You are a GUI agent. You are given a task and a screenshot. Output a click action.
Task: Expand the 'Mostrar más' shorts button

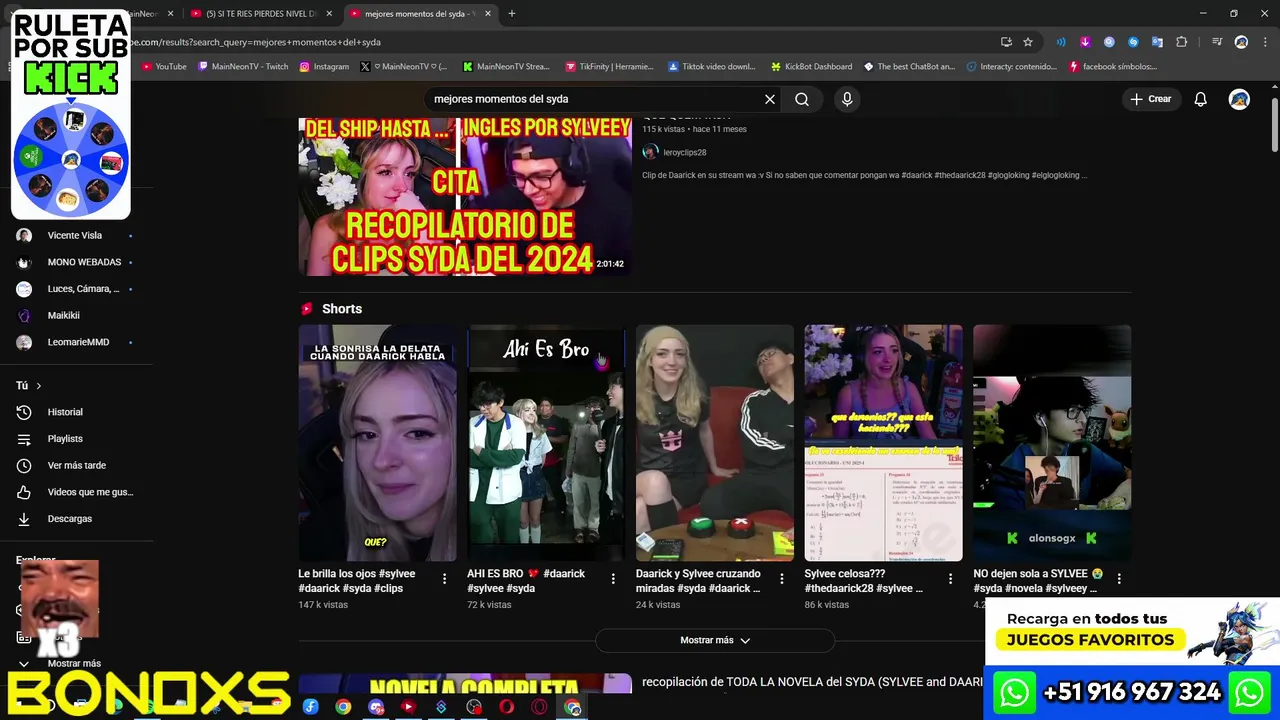[x=715, y=640]
